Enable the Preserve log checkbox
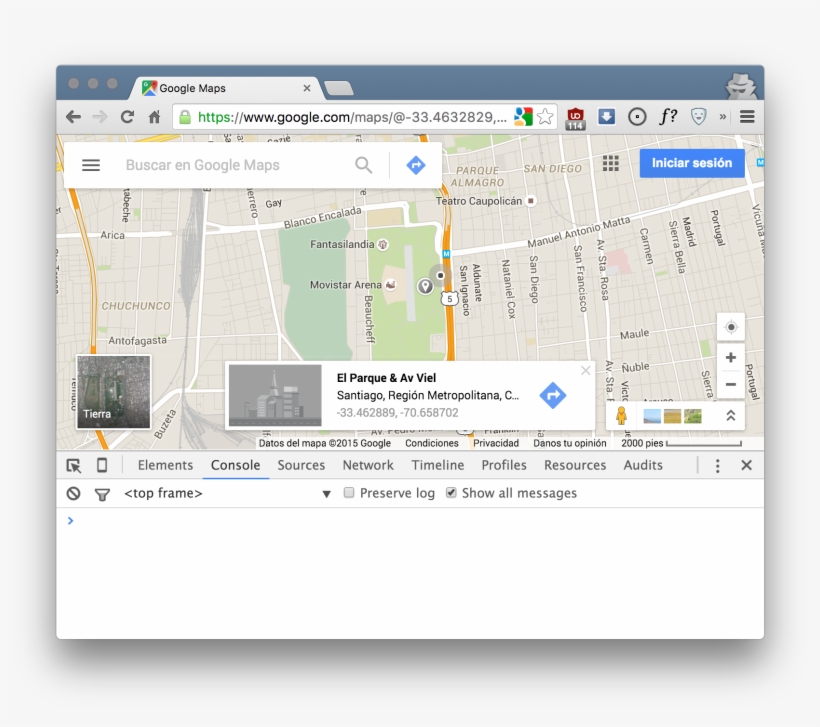This screenshot has height=727, width=820. click(349, 493)
